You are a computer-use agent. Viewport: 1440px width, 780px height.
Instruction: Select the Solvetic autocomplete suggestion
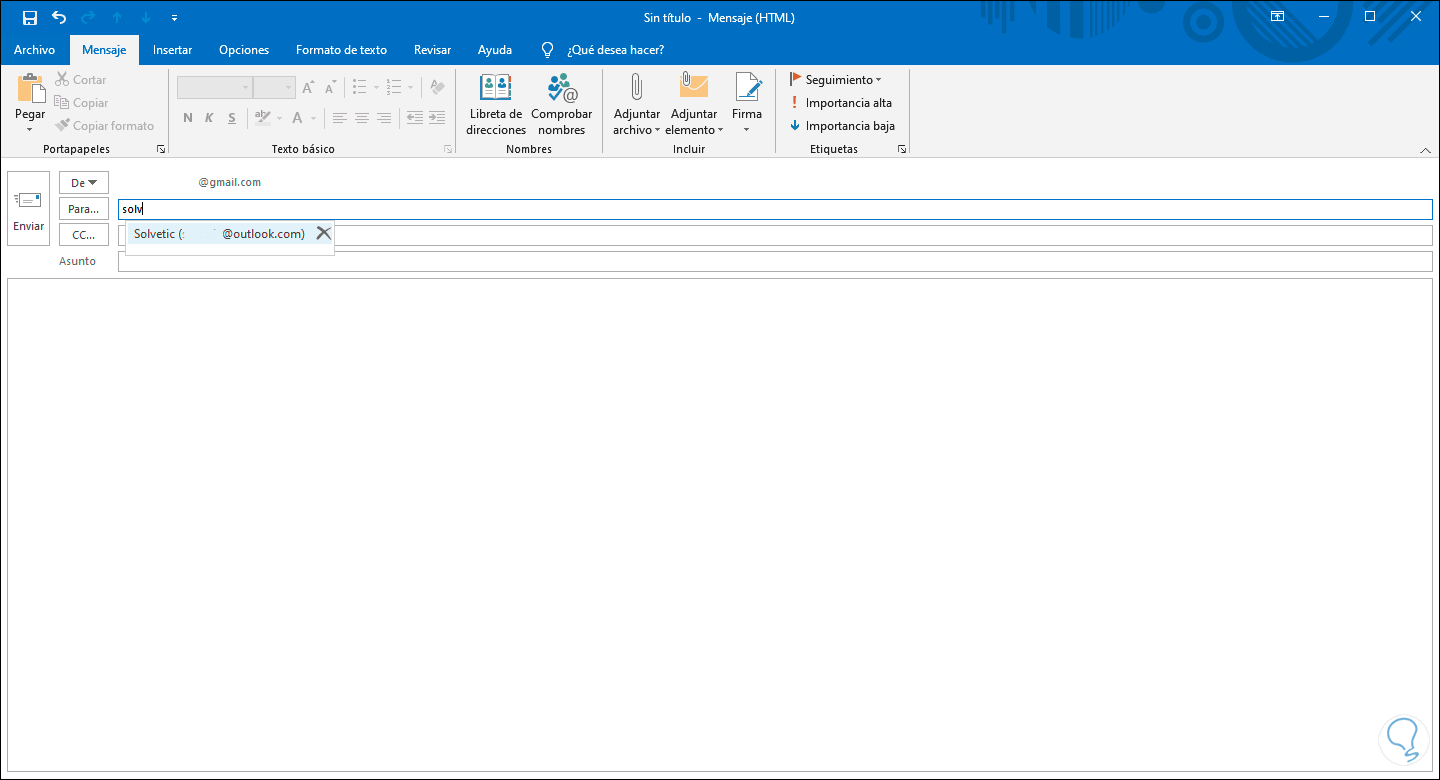tap(219, 234)
